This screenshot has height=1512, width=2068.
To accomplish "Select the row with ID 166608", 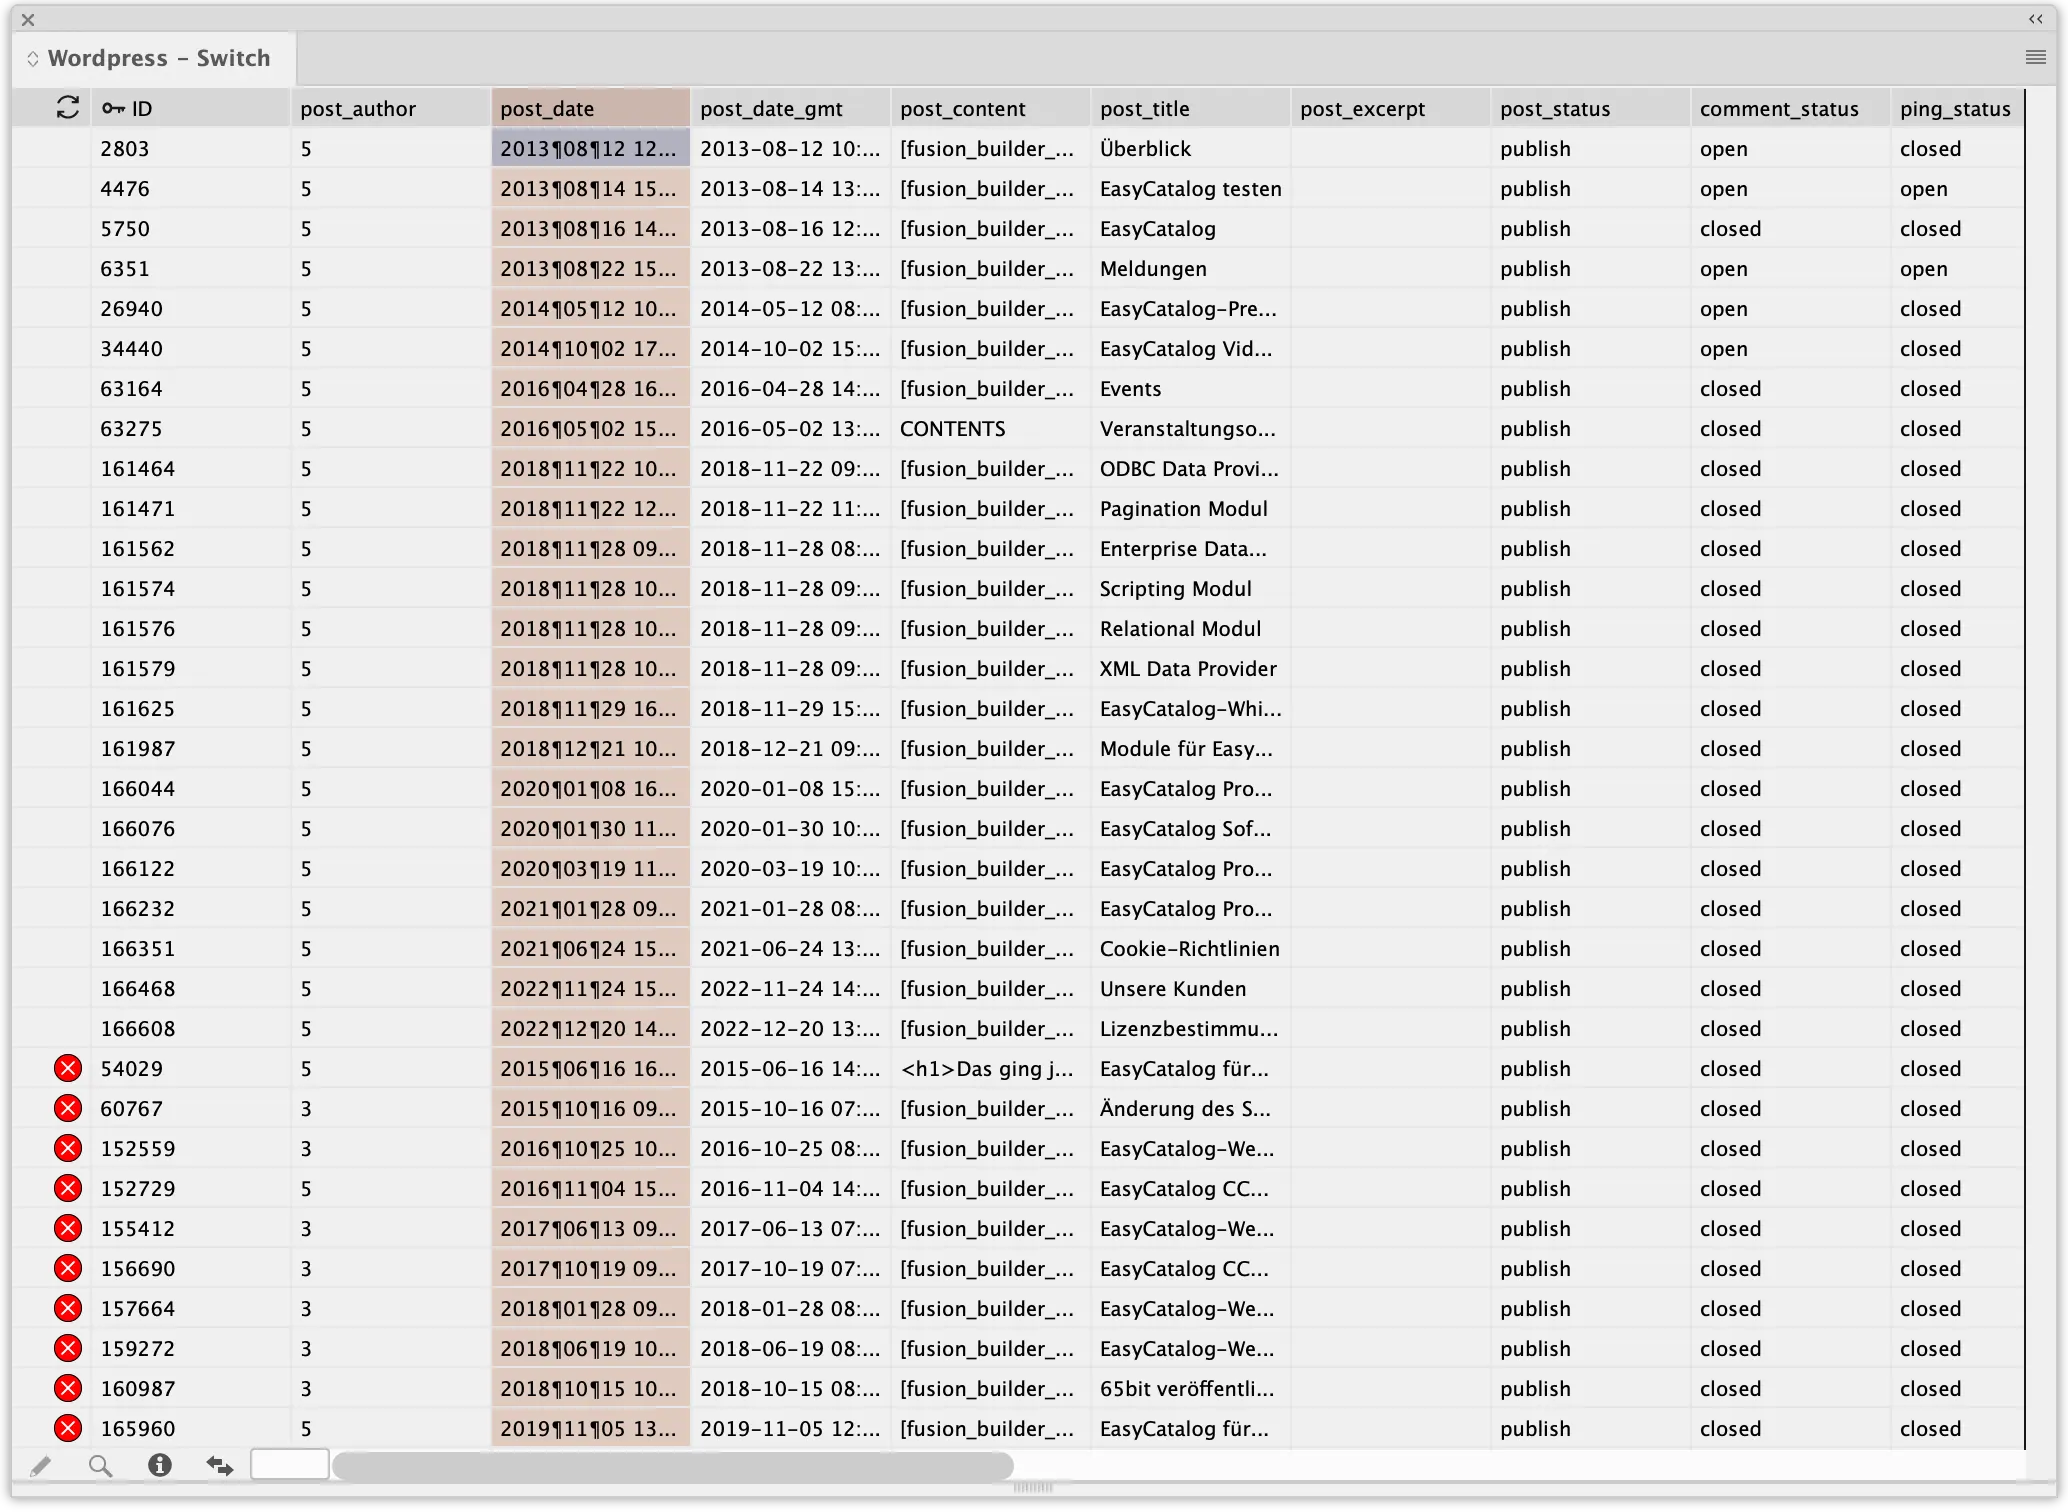I will [1018, 1028].
